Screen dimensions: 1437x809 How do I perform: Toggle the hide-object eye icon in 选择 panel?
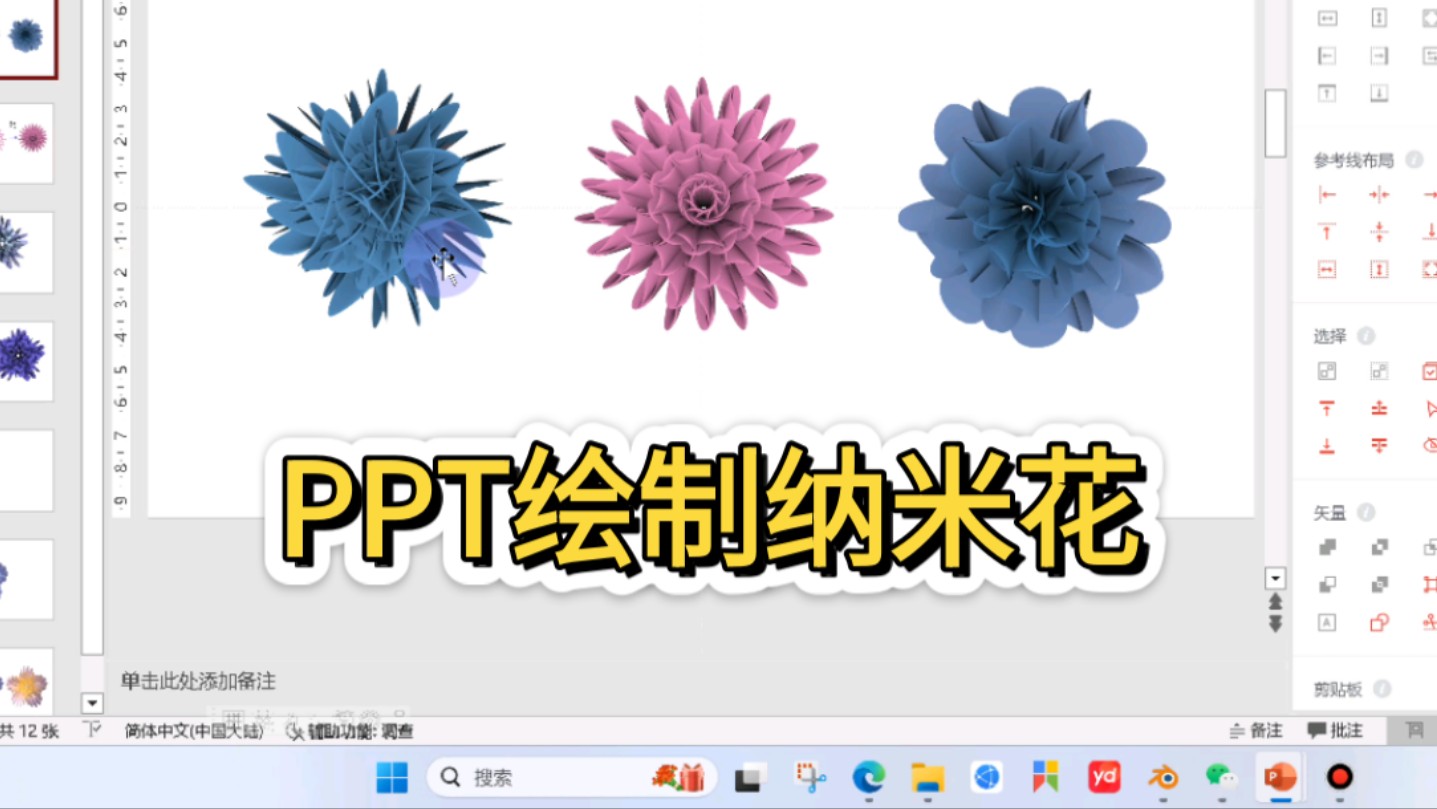coord(1428,446)
